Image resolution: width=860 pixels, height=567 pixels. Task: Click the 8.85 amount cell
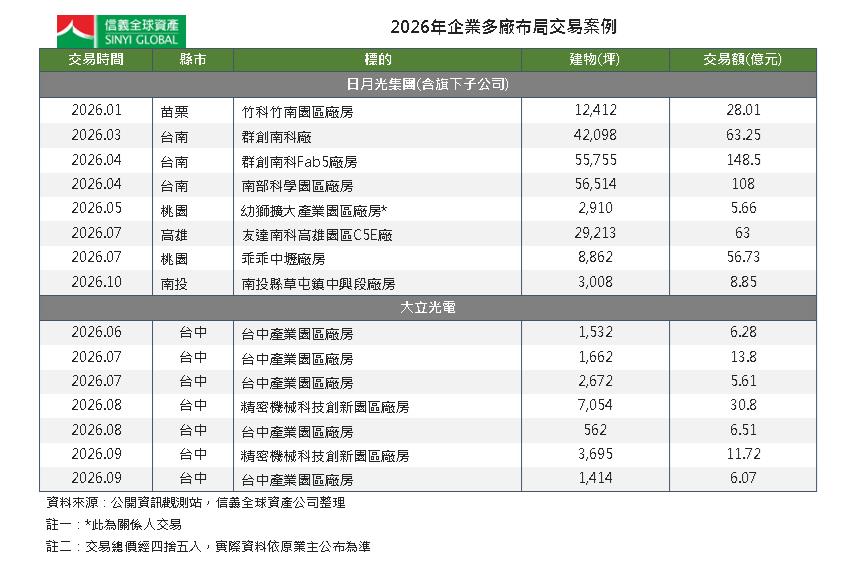click(743, 282)
